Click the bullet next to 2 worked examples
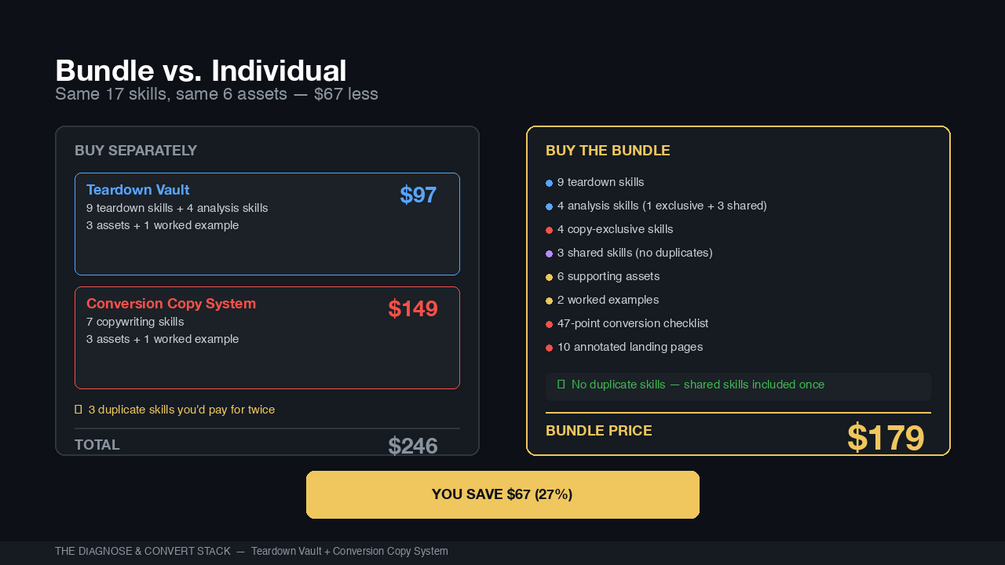Screen dimensions: 1005x565 pyautogui.click(x=549, y=301)
